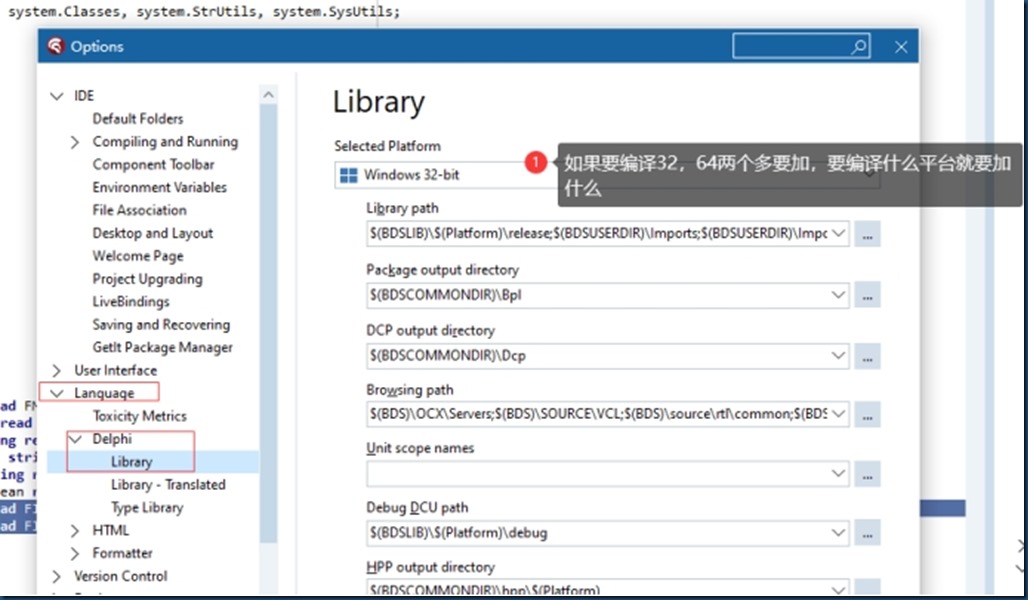Click the Options search input field
The image size is (1028, 600).
point(801,47)
